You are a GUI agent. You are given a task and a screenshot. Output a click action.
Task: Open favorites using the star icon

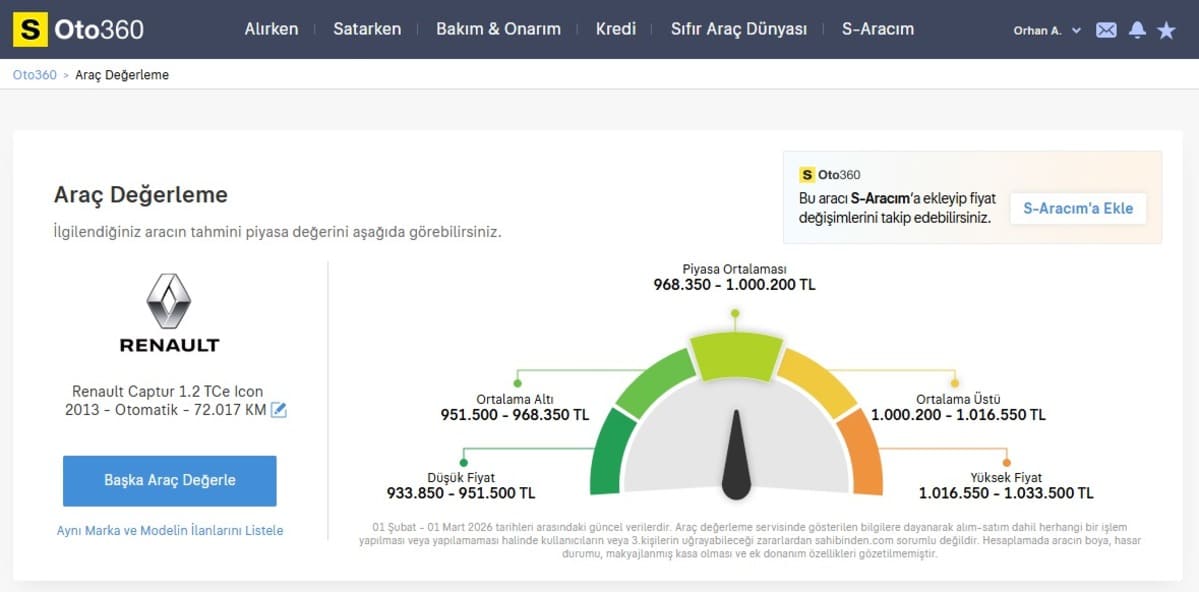[1167, 30]
